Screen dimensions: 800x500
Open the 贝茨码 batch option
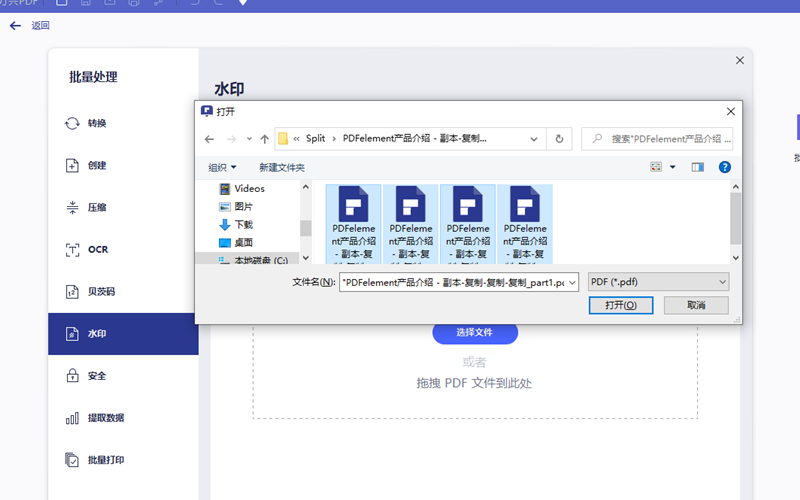(123, 292)
